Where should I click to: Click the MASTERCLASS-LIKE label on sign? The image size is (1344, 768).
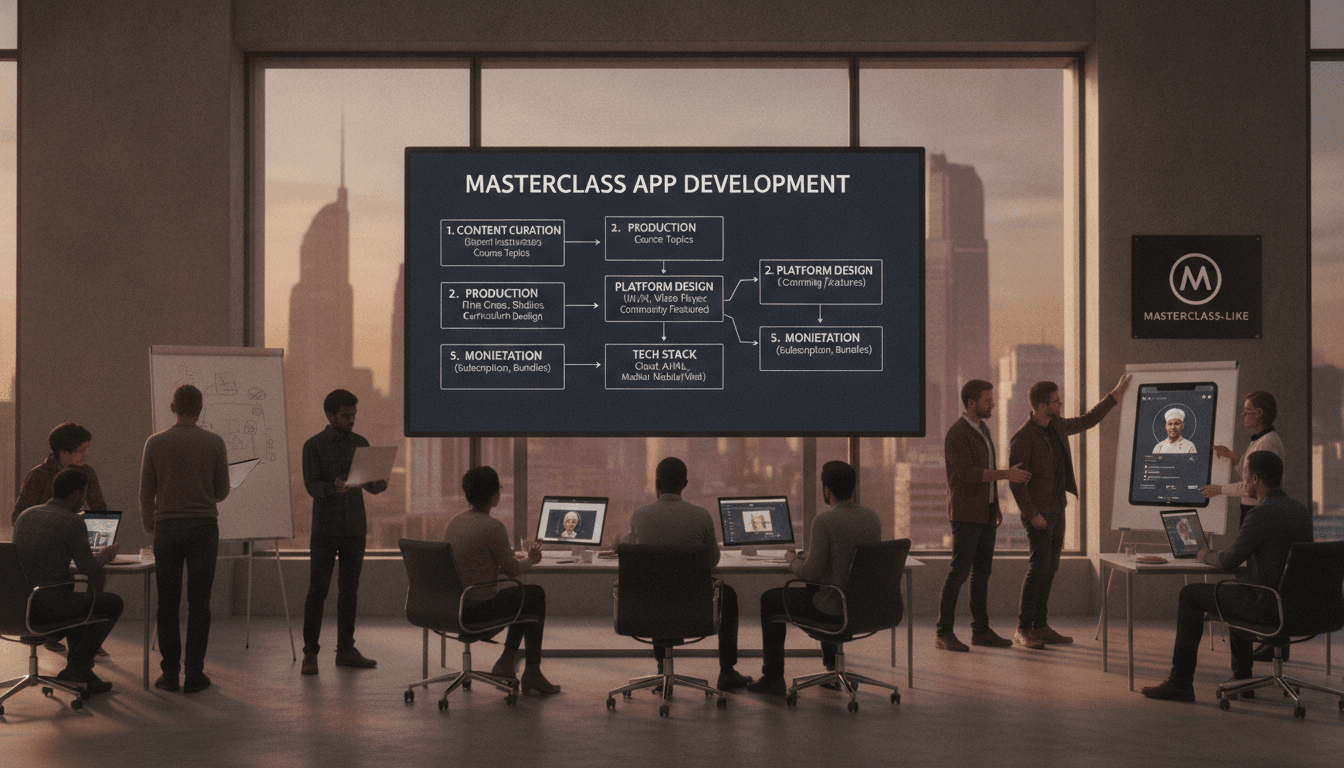point(1195,317)
